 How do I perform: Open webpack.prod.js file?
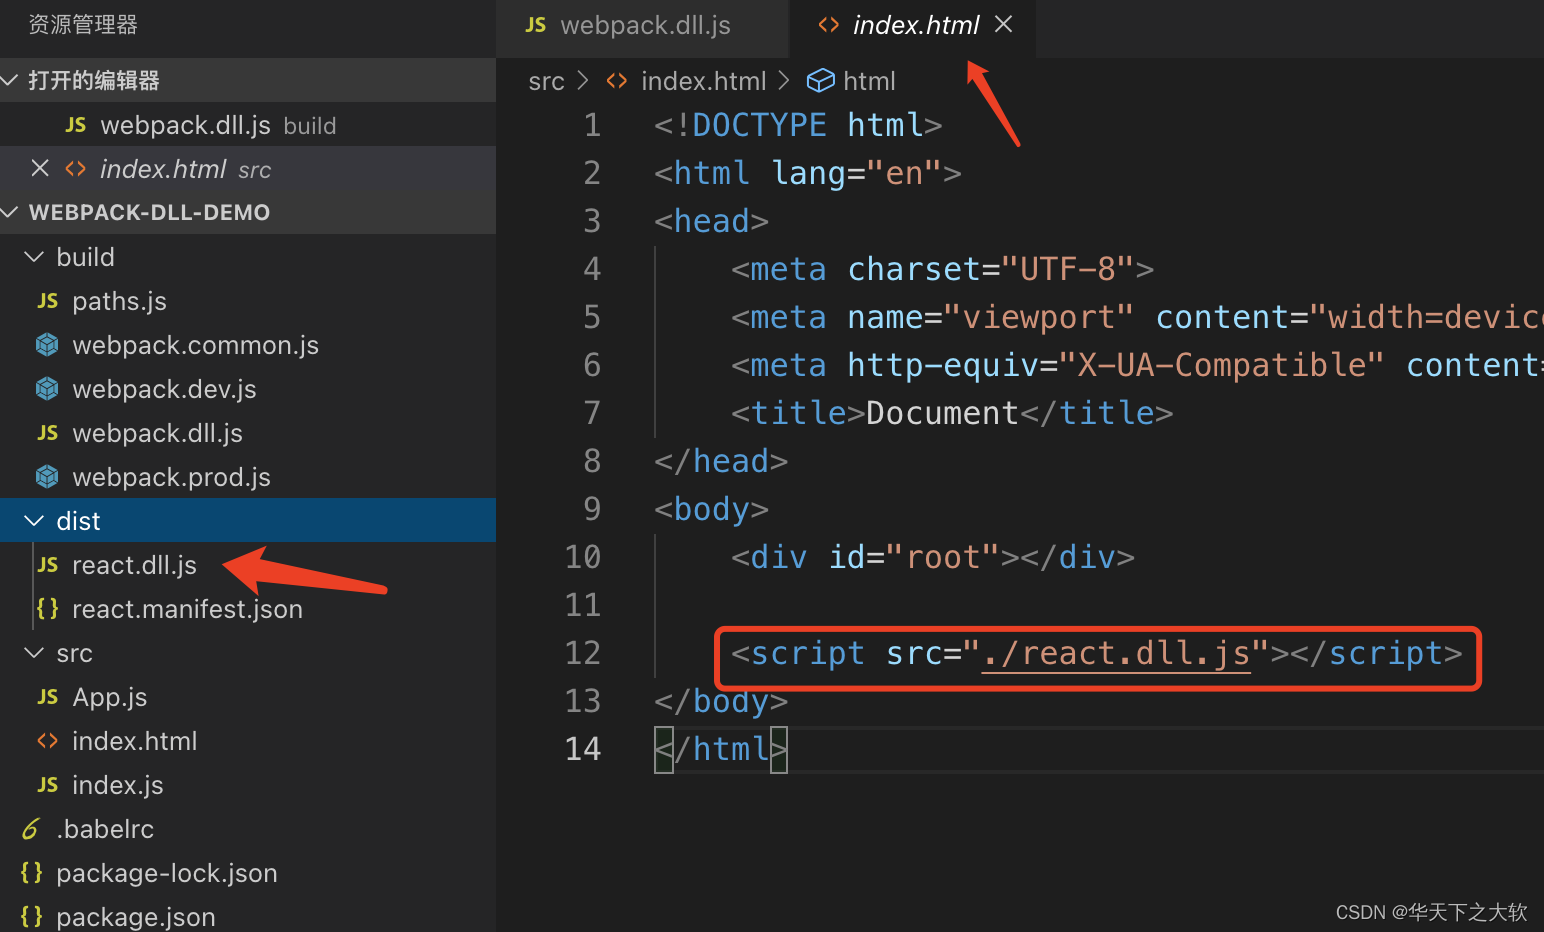point(248,477)
